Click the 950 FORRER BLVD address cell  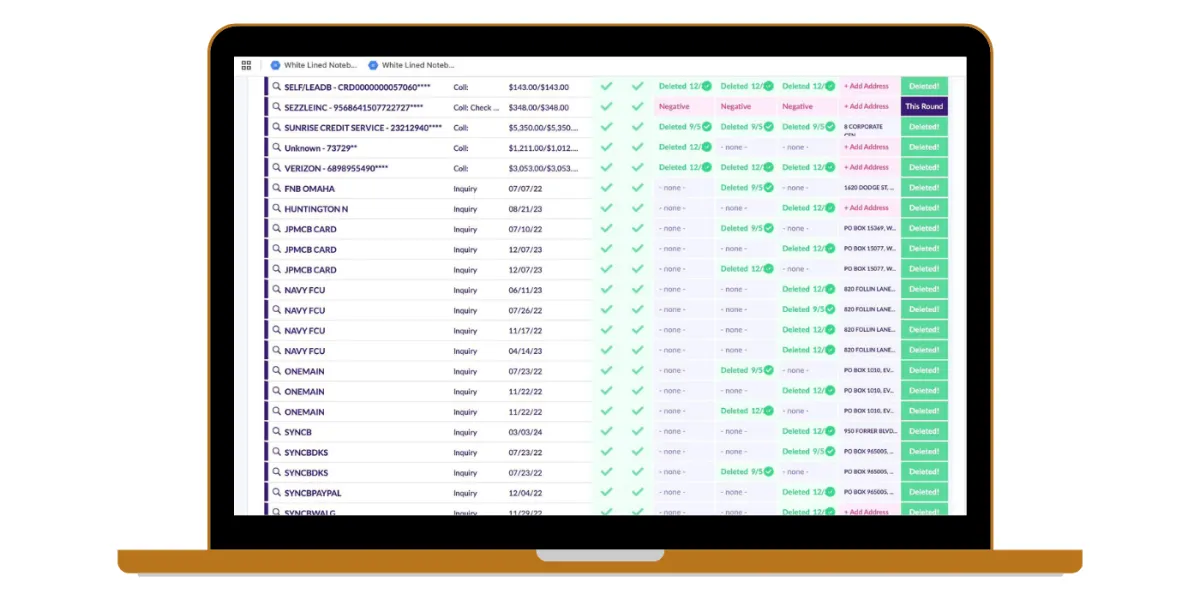point(868,432)
